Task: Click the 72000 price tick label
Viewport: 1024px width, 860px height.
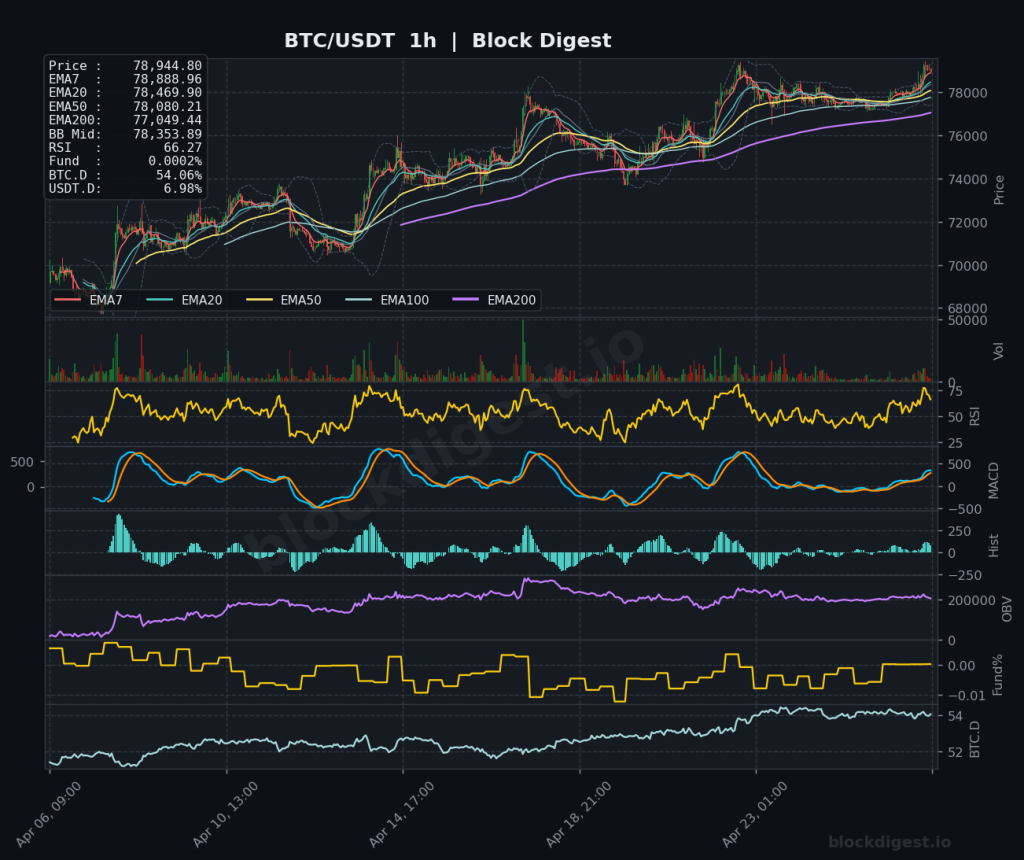Action: (966, 223)
